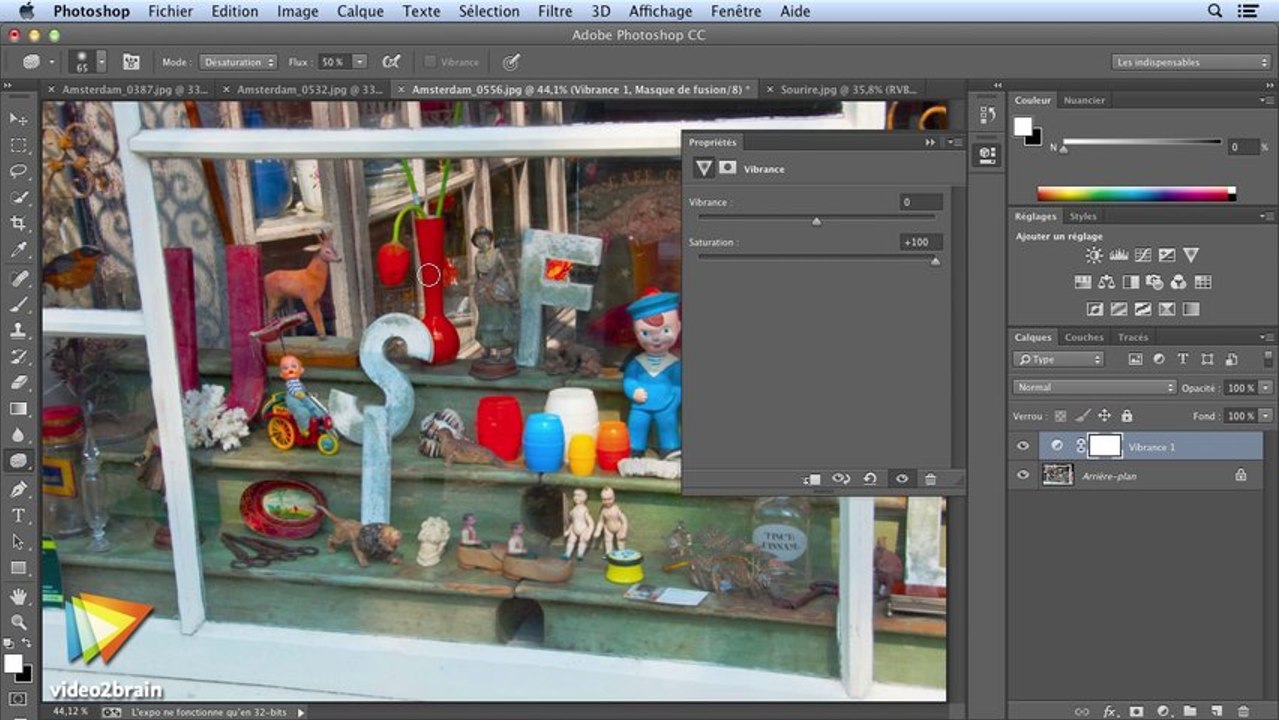This screenshot has height=720, width=1279.
Task: Open the Filtre menu
Action: tap(555, 11)
